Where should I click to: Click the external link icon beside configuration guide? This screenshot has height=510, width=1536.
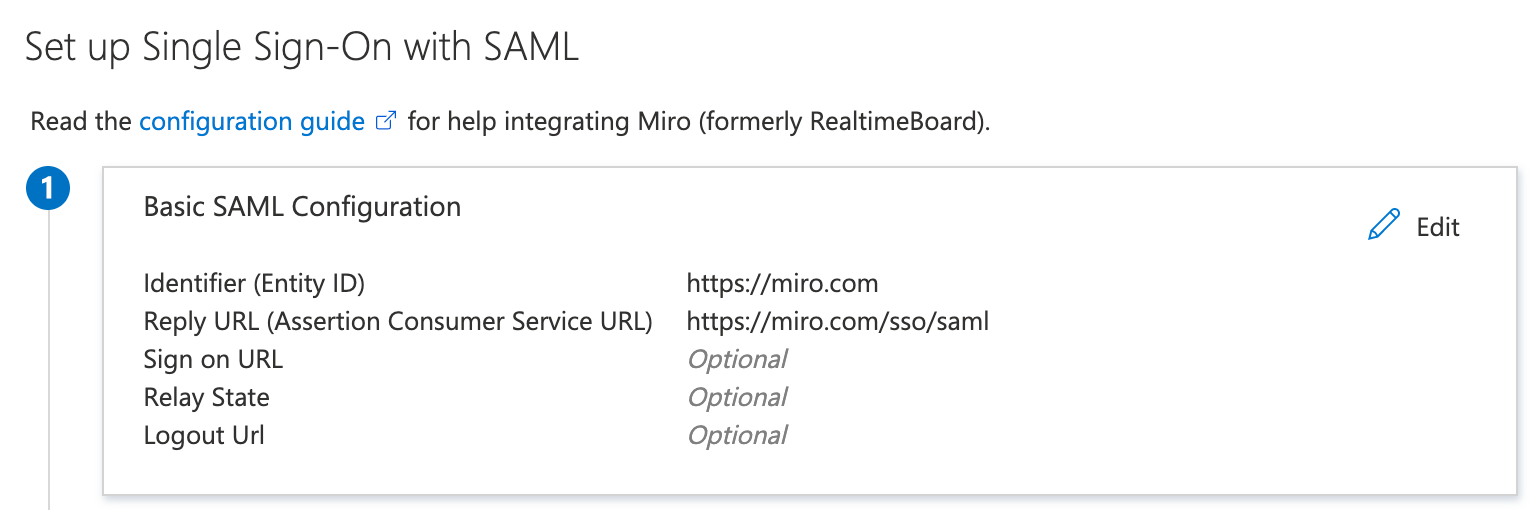click(x=385, y=122)
